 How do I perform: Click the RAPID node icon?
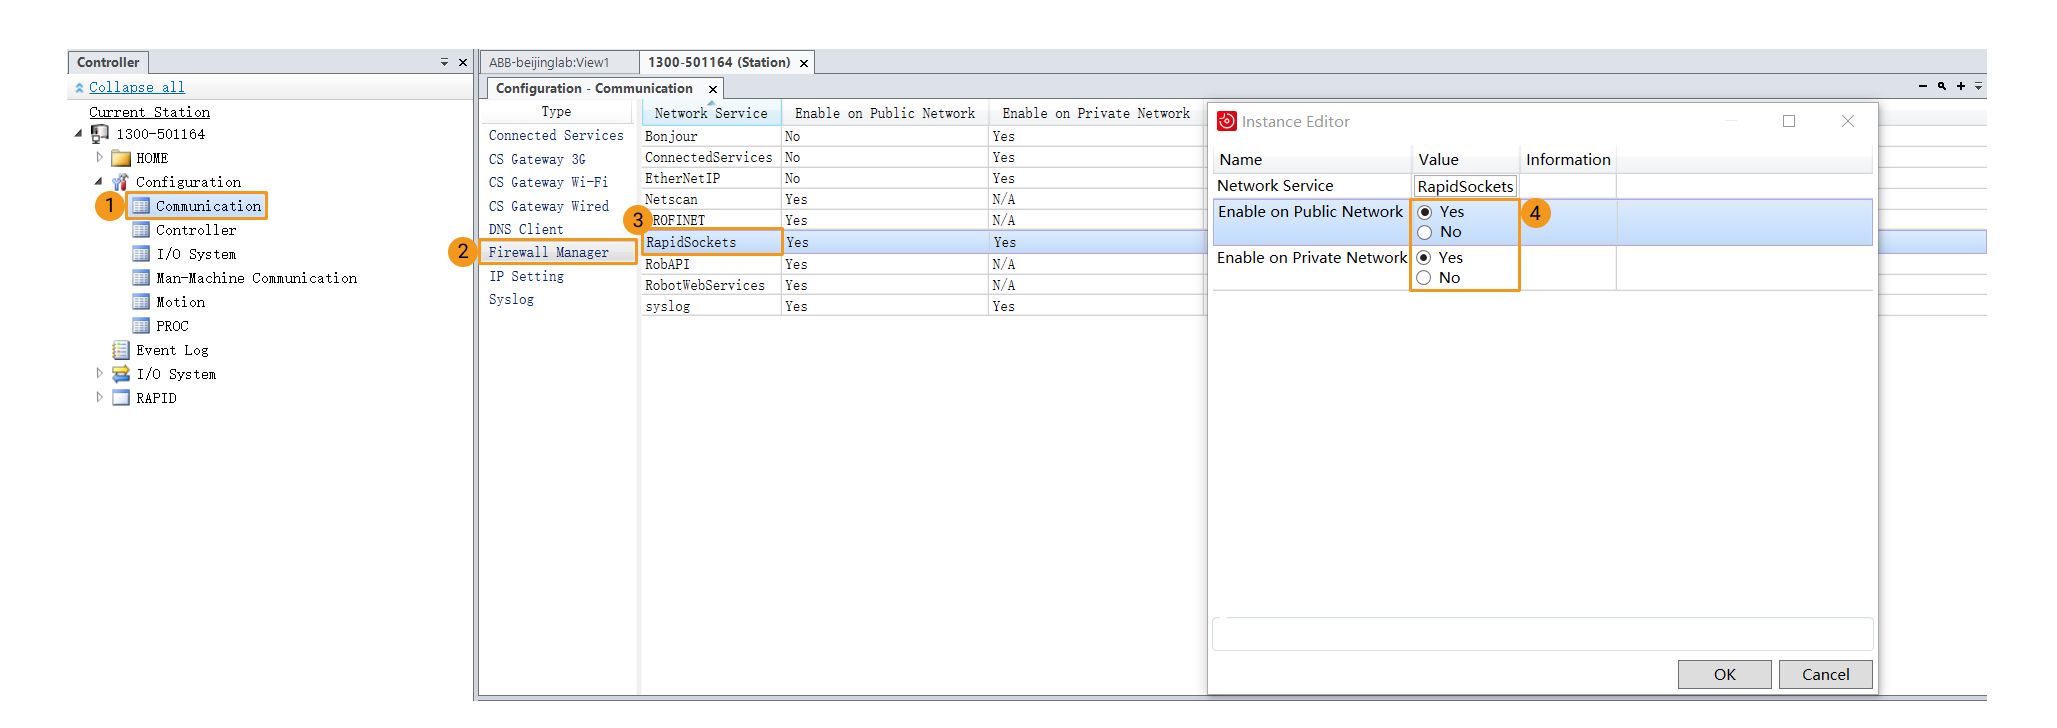(x=121, y=398)
